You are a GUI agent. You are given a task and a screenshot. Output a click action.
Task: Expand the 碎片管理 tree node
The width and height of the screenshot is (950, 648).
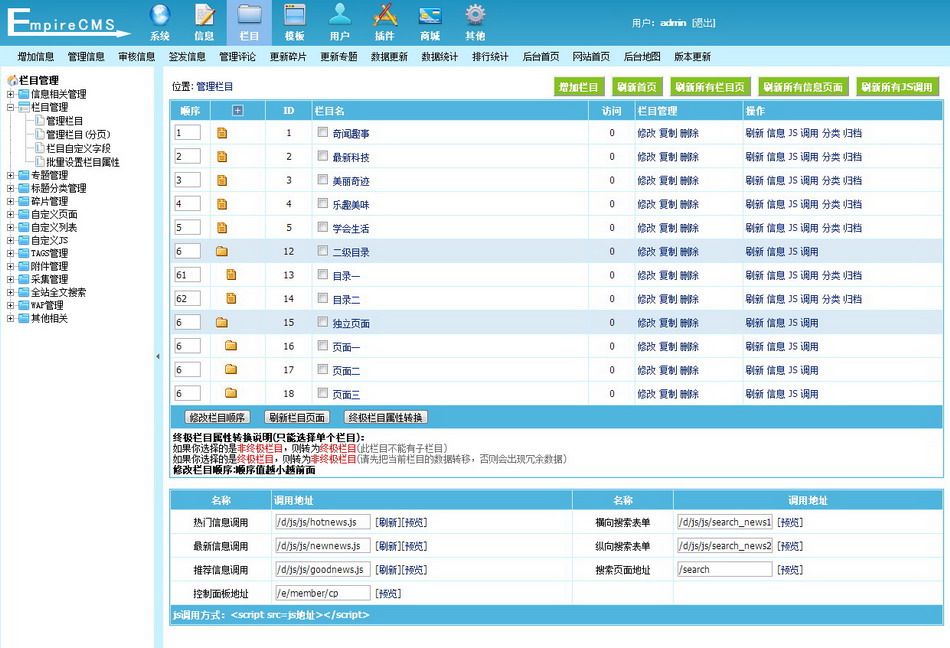pos(10,201)
